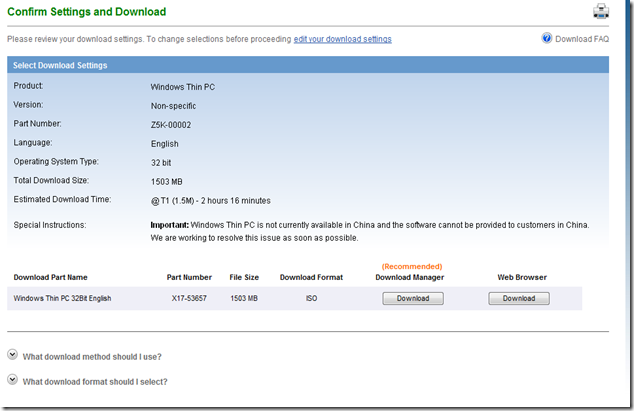The image size is (634, 411).
Task: Click the (Recommended) label above Download Manager
Action: 412,266
